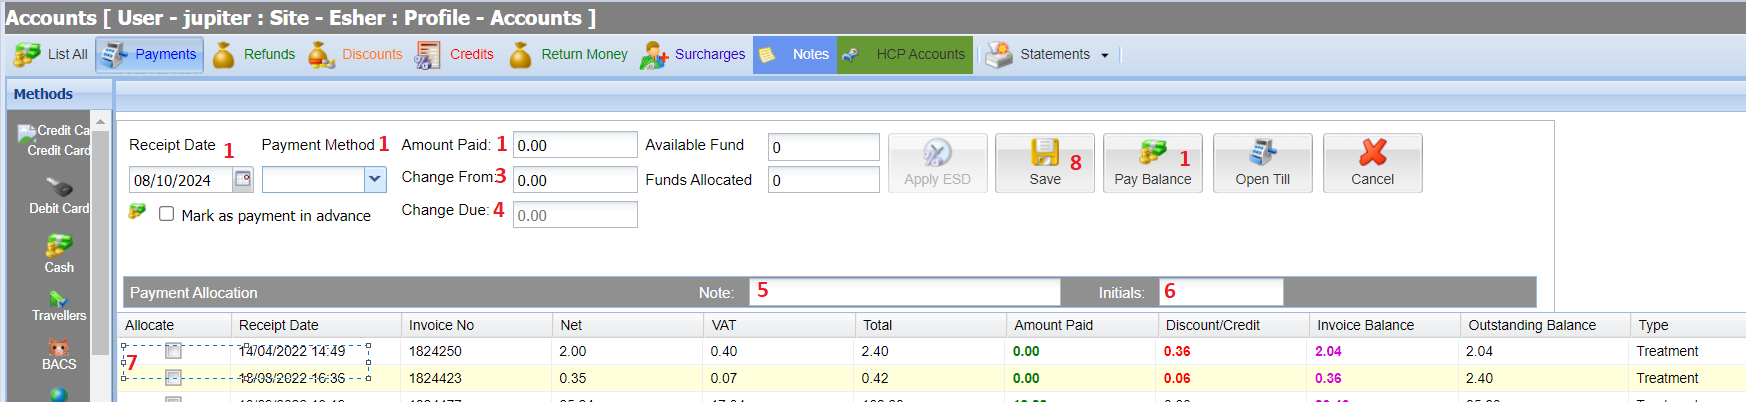Click invoice balance value 2.04

coord(1328,351)
